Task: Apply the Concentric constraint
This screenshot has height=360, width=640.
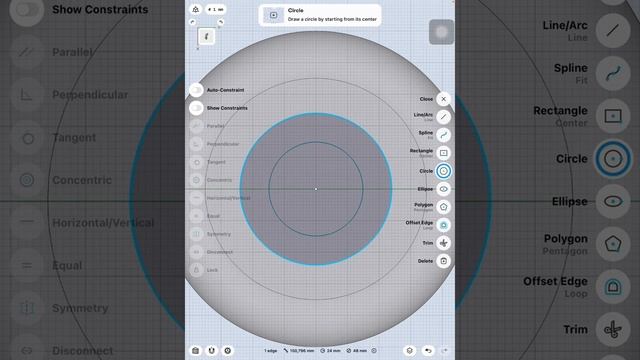Action: pos(196,180)
